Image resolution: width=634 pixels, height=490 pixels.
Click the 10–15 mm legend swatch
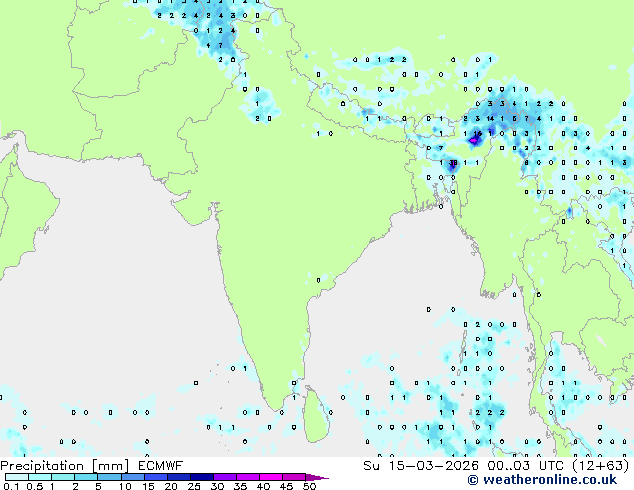click(x=132, y=477)
